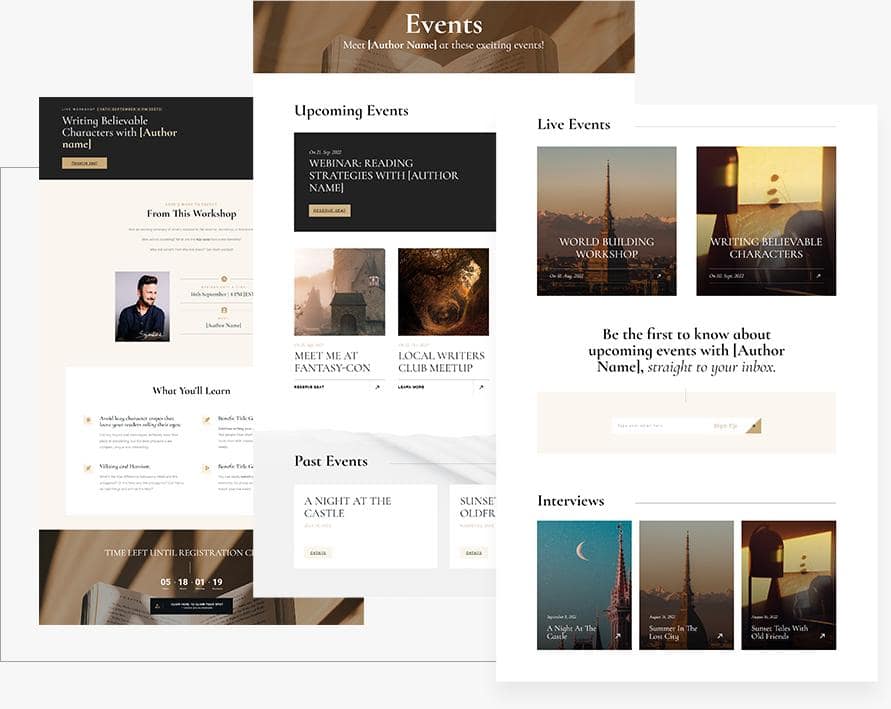Click claim your spot button below countdown

191,606
